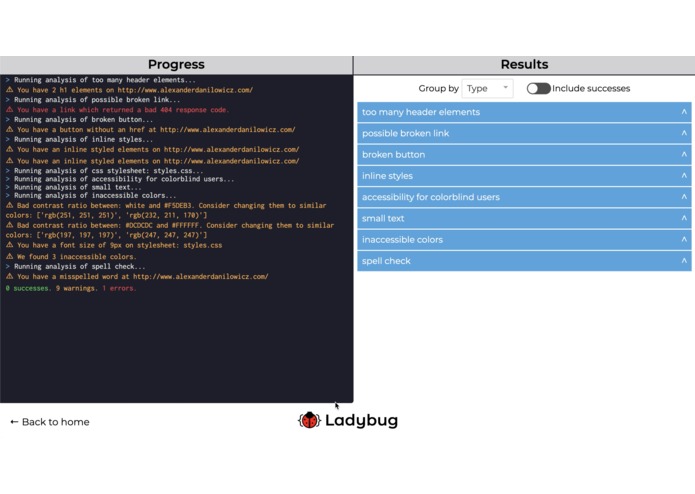
Task: Click chevron on small text row
Action: click(x=684, y=218)
